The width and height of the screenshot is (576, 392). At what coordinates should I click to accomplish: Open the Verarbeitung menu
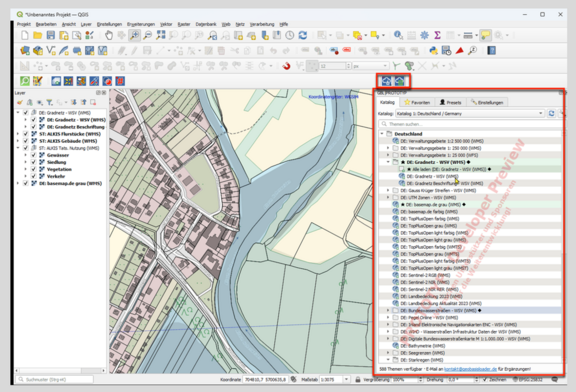[x=262, y=24]
